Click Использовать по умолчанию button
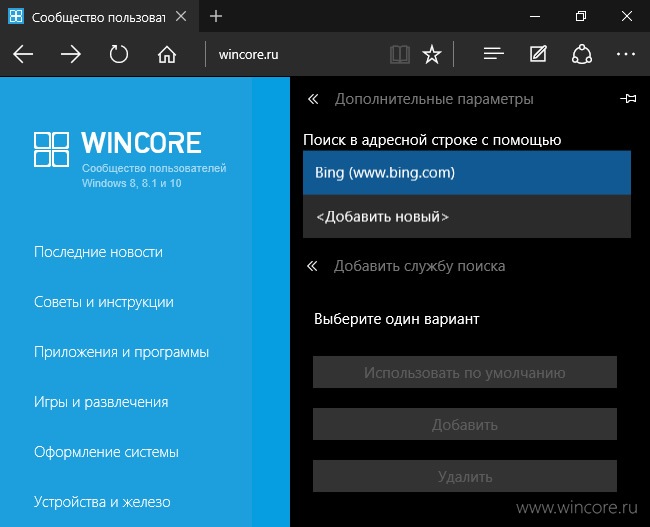Viewport: 650px width, 527px height. pos(465,372)
